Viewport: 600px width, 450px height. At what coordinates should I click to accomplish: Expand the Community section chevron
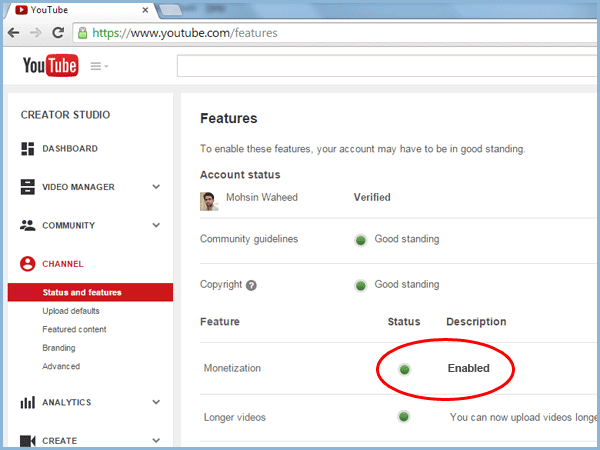coord(156,226)
